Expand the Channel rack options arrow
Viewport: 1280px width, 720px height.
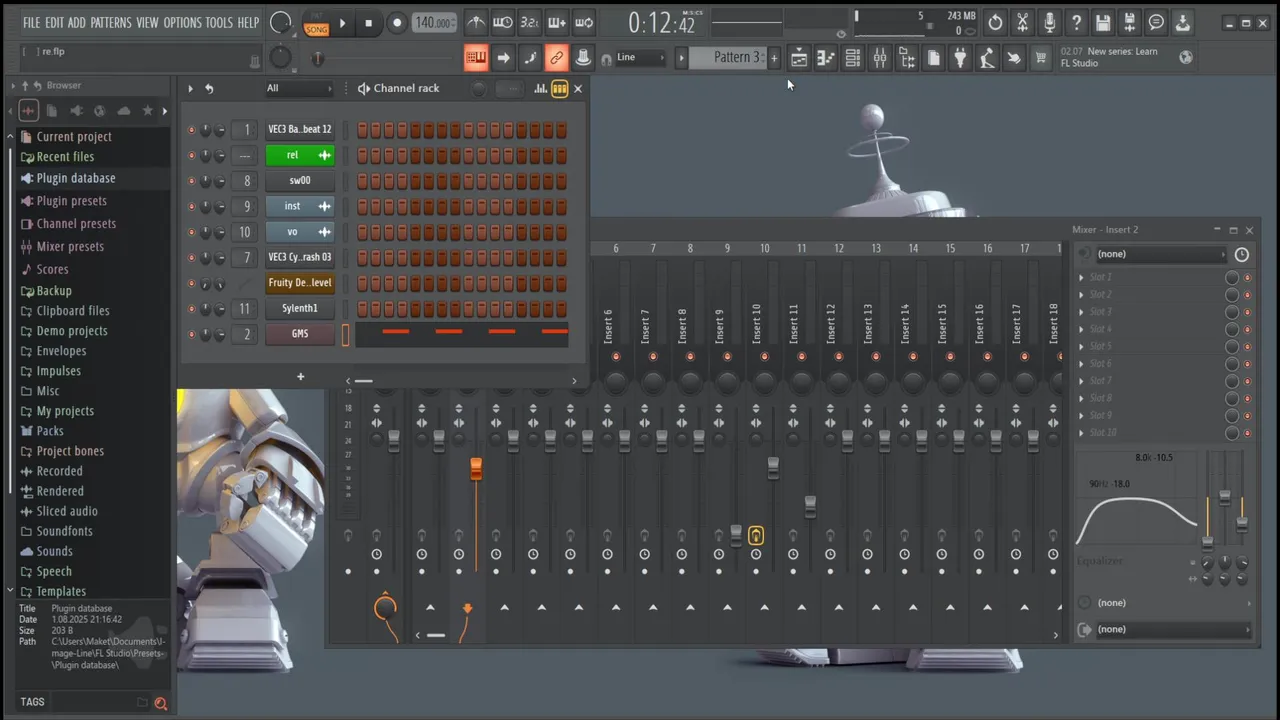pyautogui.click(x=190, y=89)
